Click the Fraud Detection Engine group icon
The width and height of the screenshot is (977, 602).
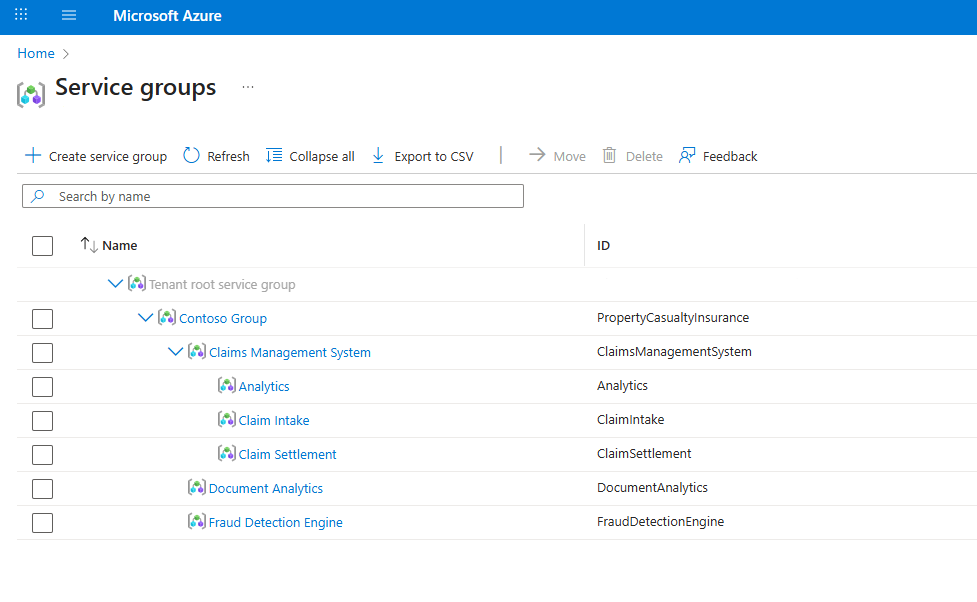click(x=197, y=522)
